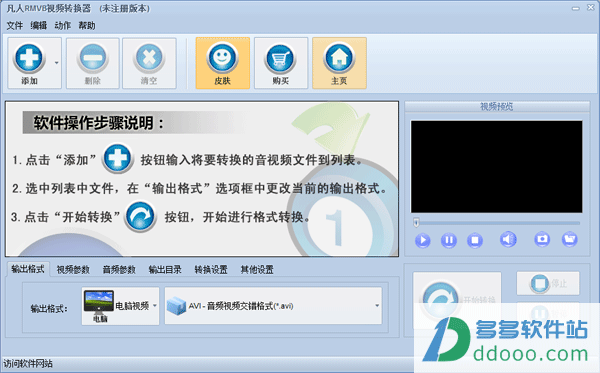Screen dimensions: 600x373
Task: Close the converter window
Action: click(590, 8)
